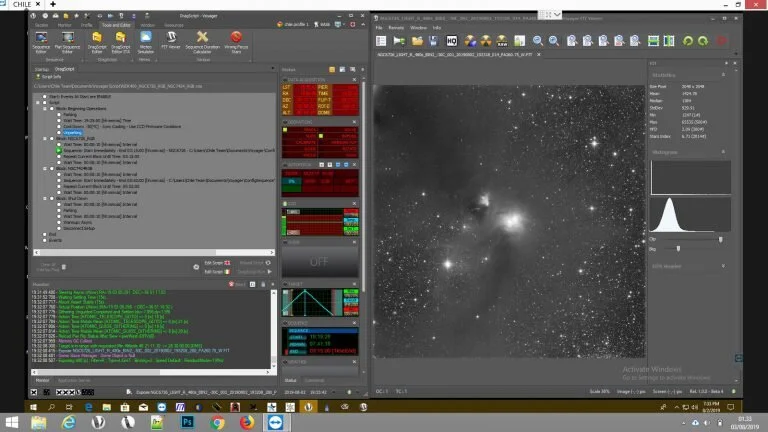Click the Script Info button

(x=48, y=77)
